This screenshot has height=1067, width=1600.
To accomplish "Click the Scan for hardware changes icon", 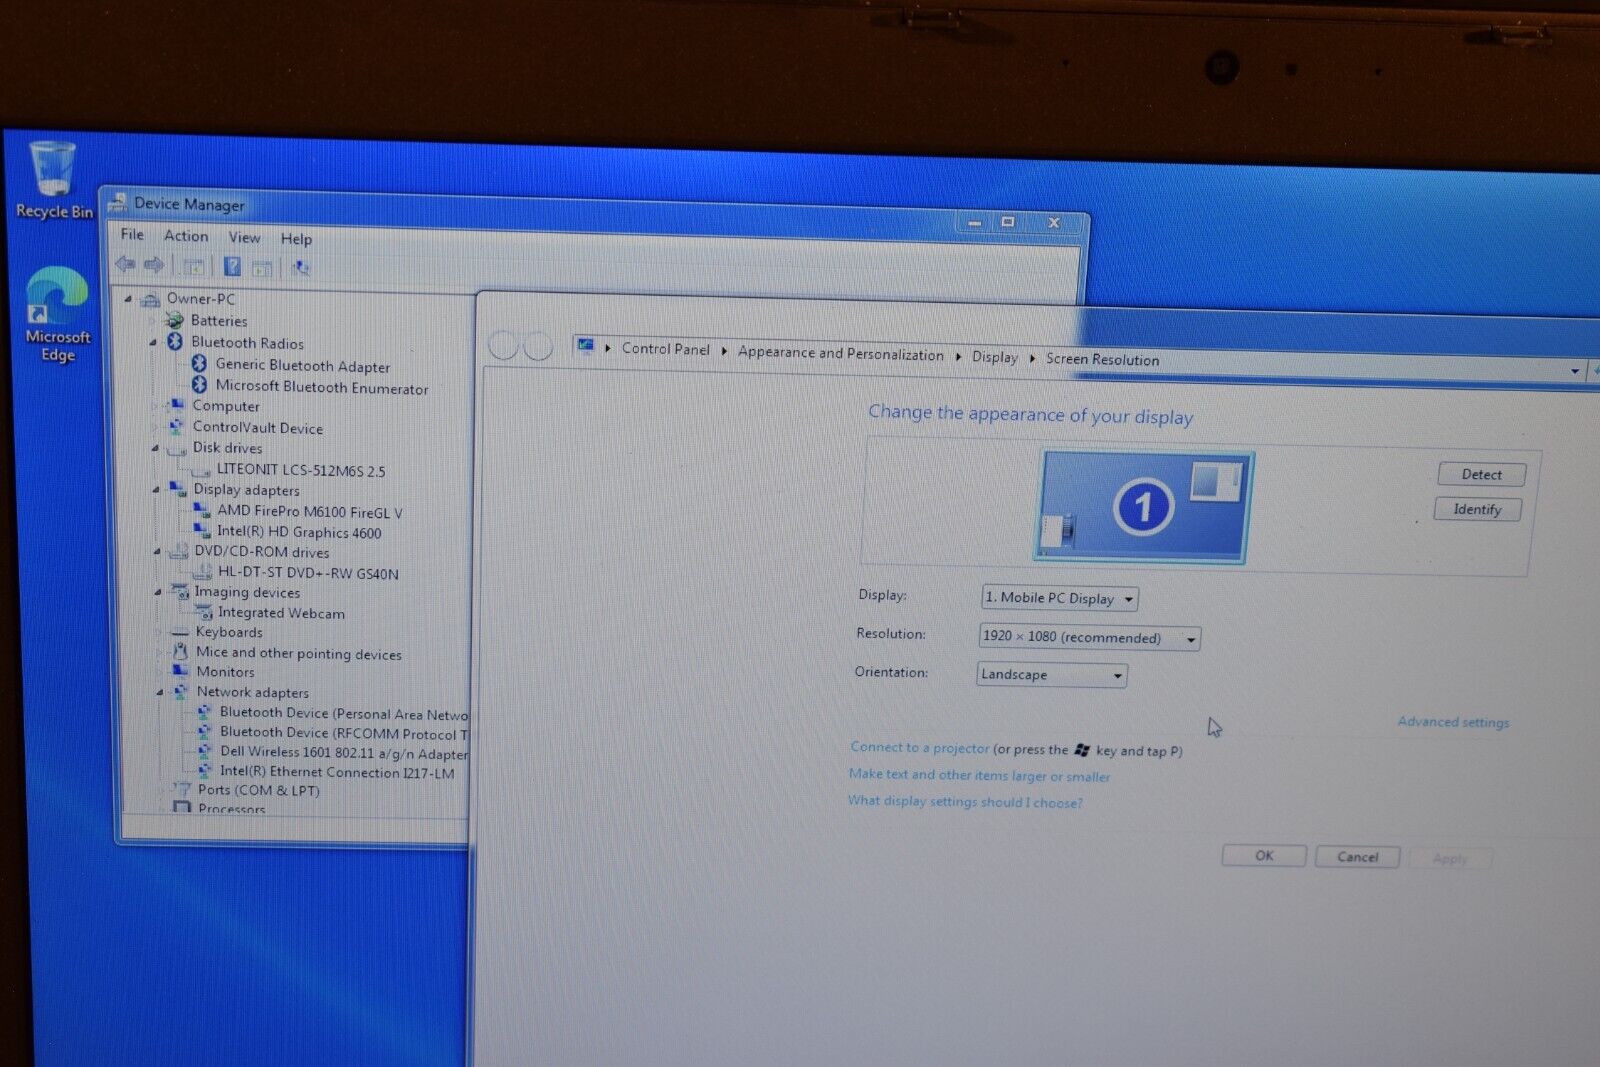I will click(300, 268).
